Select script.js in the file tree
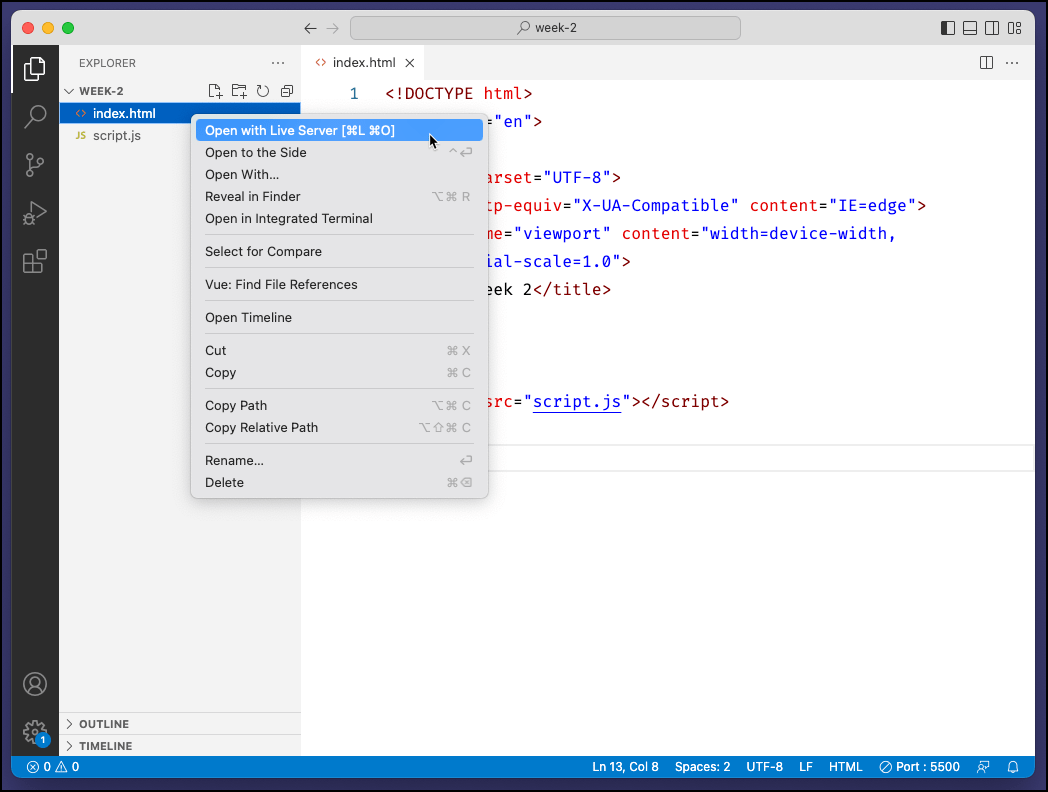The image size is (1048, 792). pos(180,136)
